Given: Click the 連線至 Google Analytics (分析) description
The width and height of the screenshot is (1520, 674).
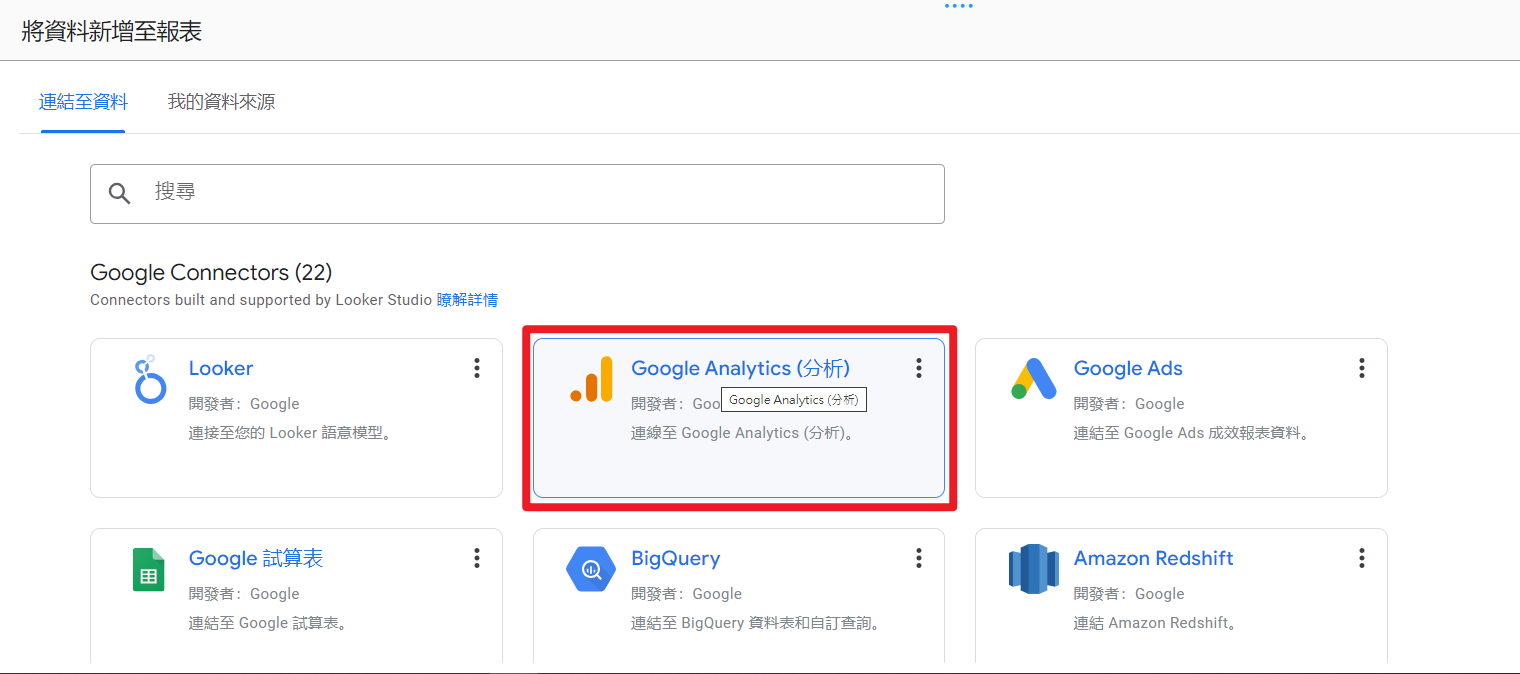Looking at the screenshot, I should (743, 433).
